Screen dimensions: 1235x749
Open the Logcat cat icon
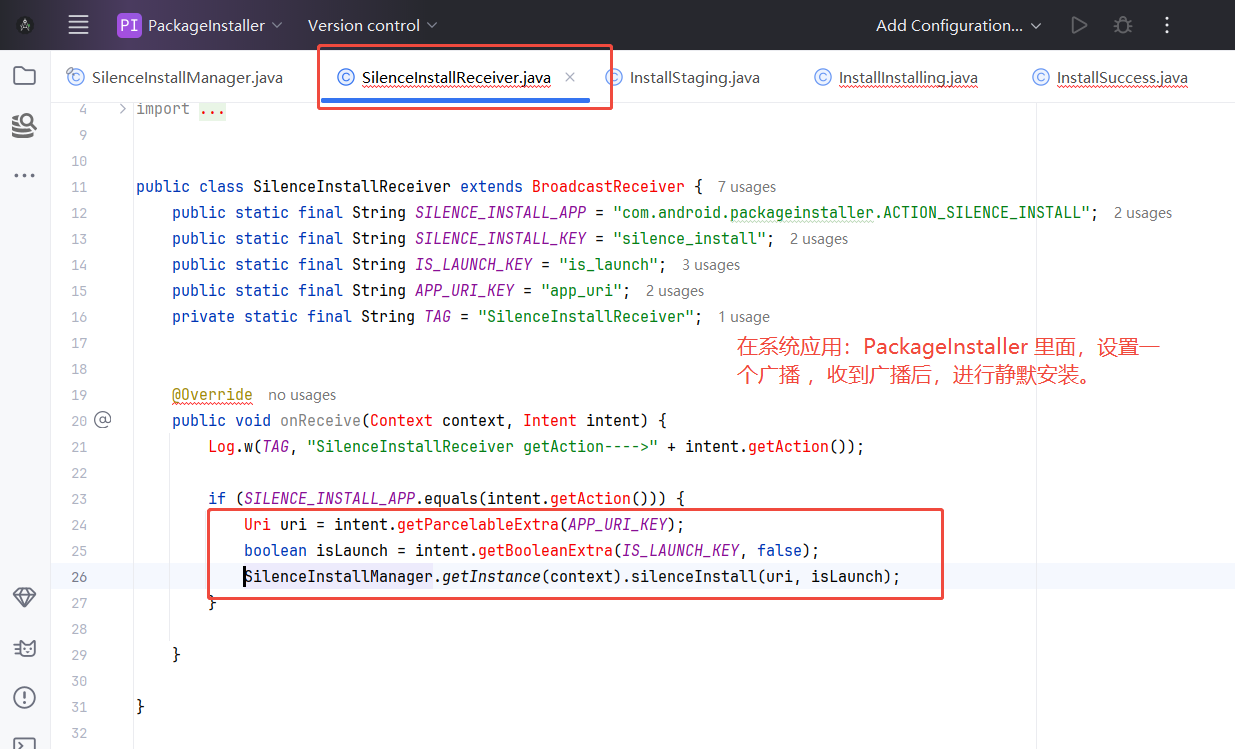[25, 648]
